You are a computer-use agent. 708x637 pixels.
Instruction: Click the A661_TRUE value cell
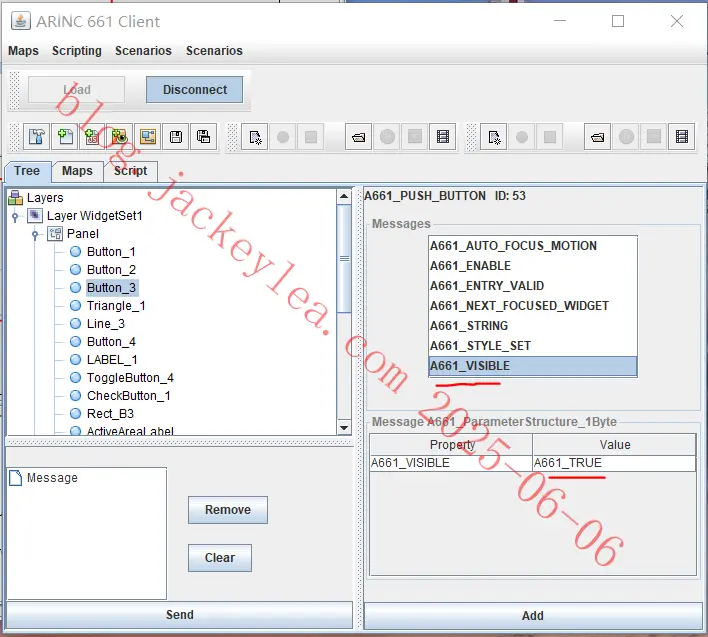[x=614, y=463]
